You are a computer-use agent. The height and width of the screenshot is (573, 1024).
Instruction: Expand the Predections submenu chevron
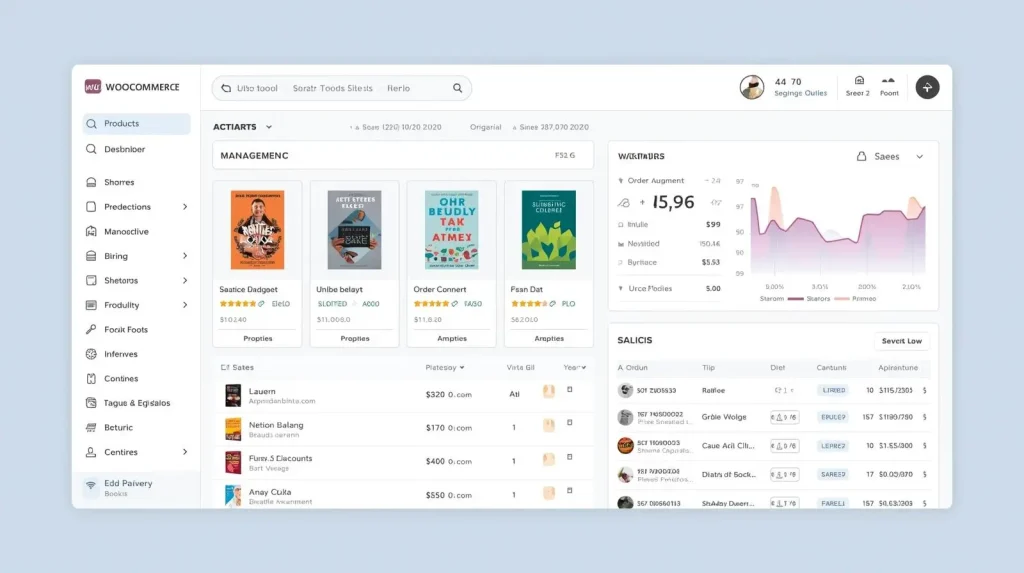tap(185, 206)
